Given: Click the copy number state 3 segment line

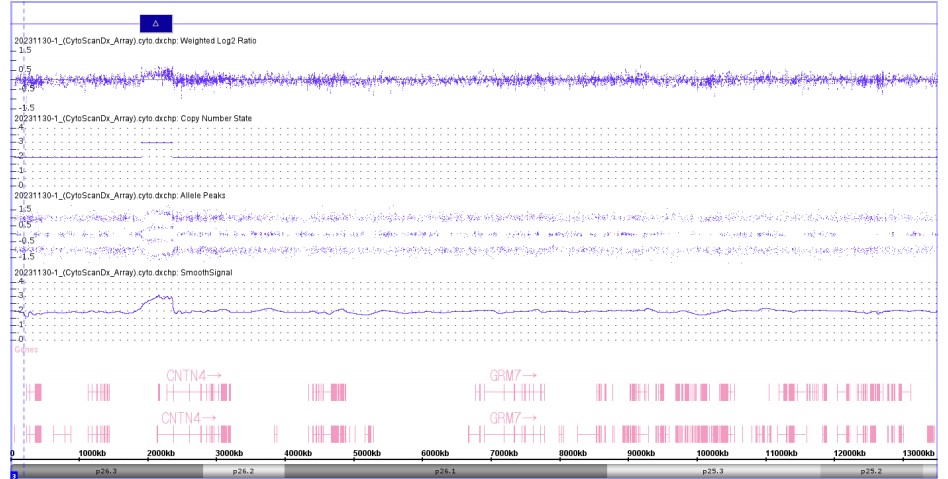Looking at the screenshot, I should click(157, 143).
